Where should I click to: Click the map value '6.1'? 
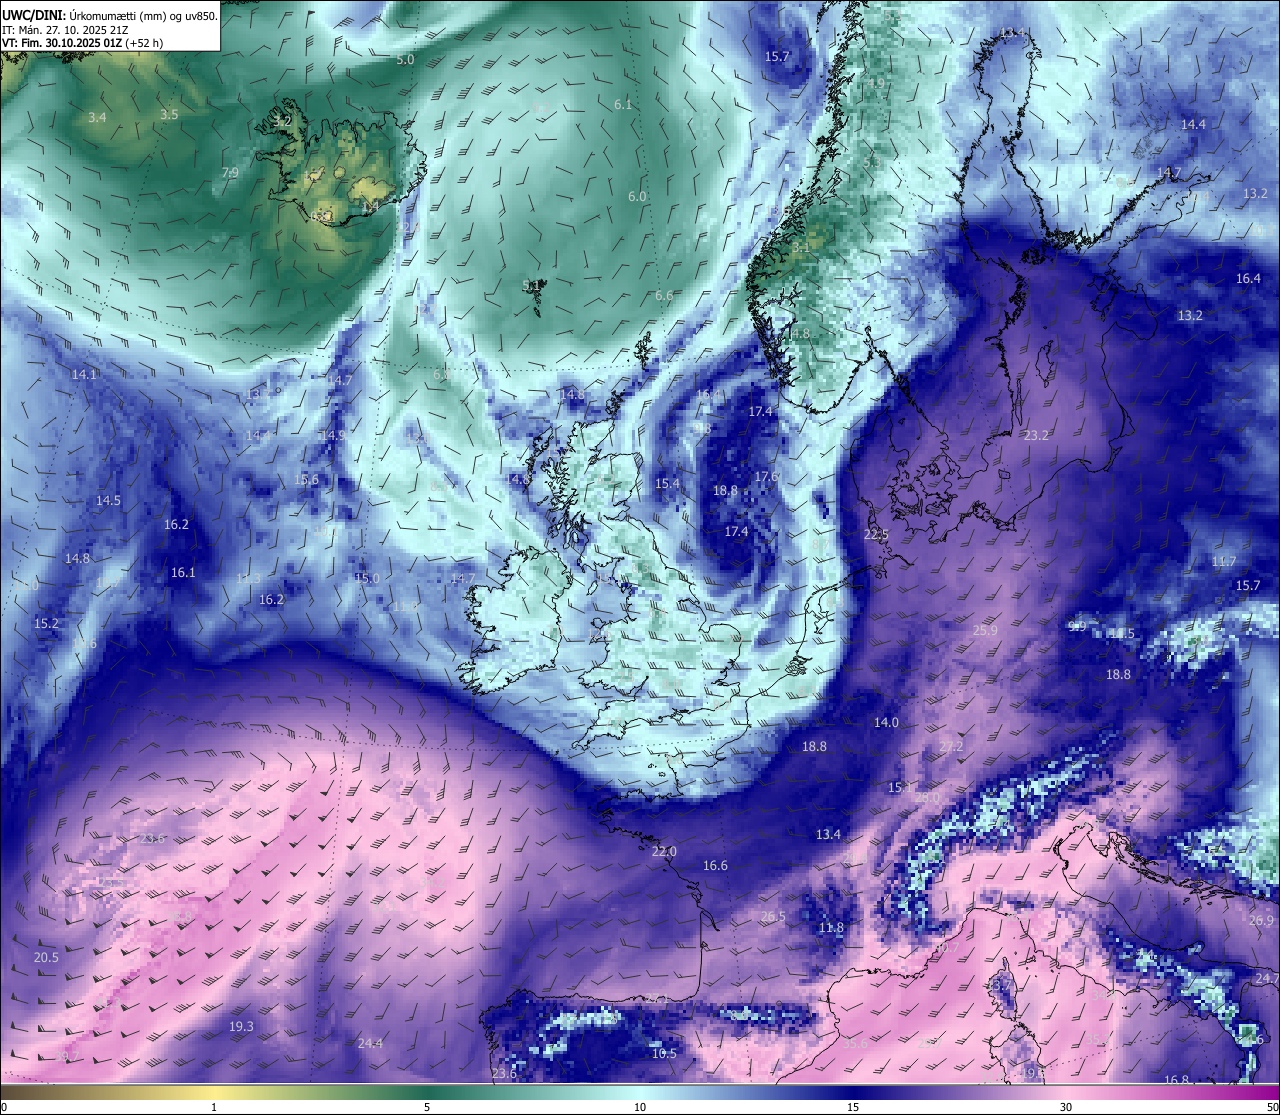click(x=623, y=105)
